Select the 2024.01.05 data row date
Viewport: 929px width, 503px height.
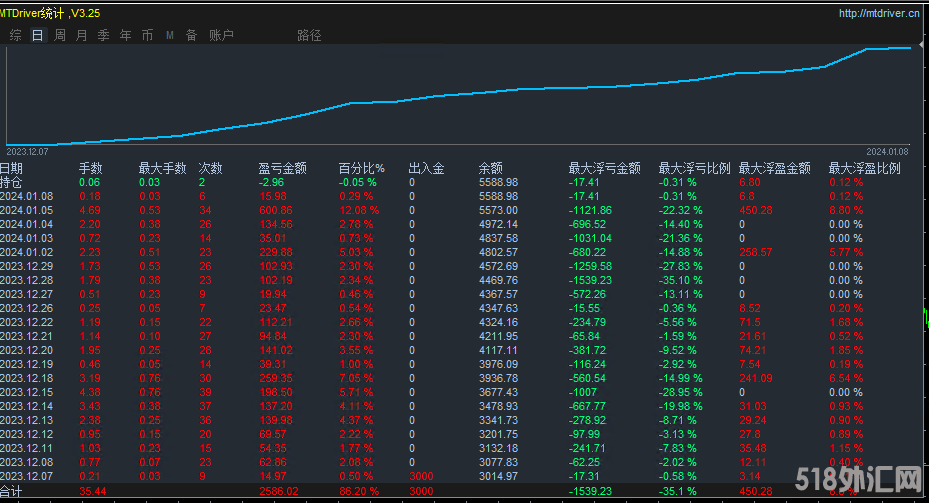click(x=26, y=211)
